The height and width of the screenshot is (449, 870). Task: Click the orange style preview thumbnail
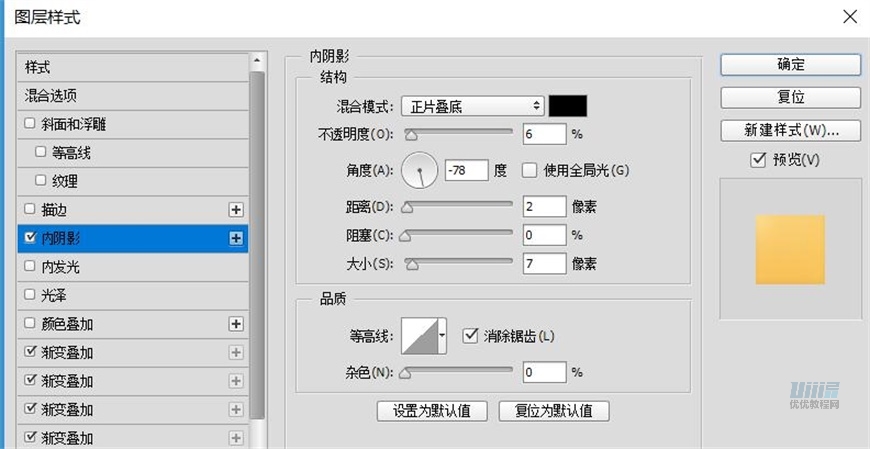coord(790,250)
